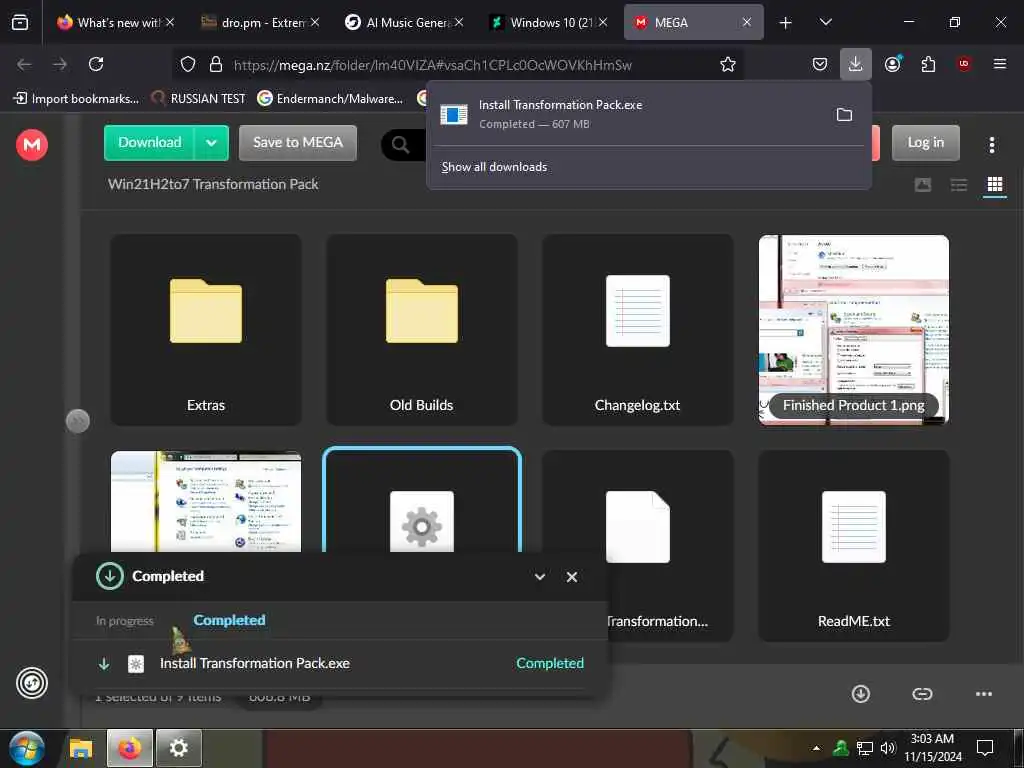Image resolution: width=1024 pixels, height=768 pixels.
Task: Click the Save to Pocket icon
Action: click(820, 64)
